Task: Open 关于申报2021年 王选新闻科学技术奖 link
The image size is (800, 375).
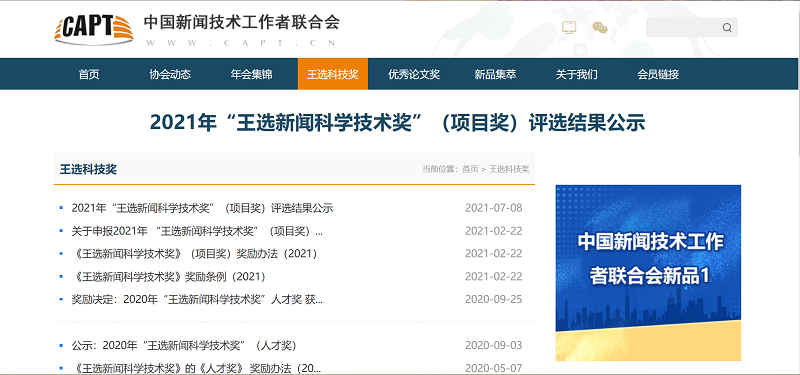Action: coord(197,231)
